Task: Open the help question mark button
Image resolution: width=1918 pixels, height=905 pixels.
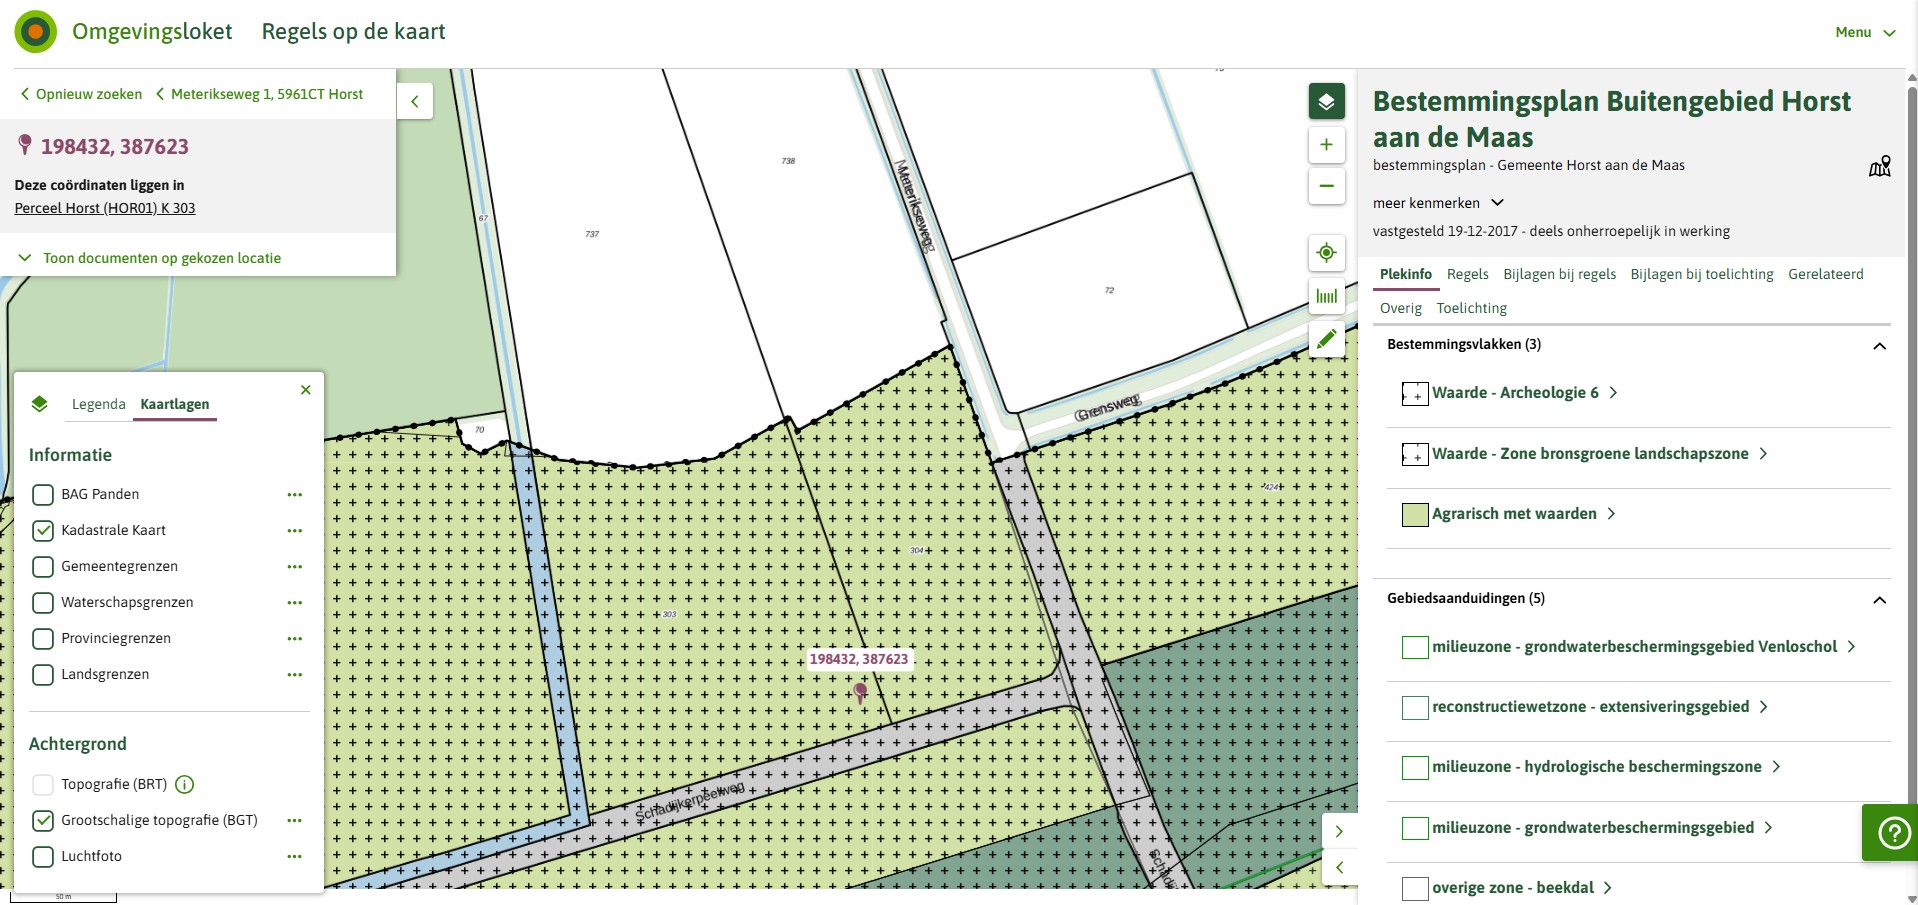Action: pos(1893,832)
